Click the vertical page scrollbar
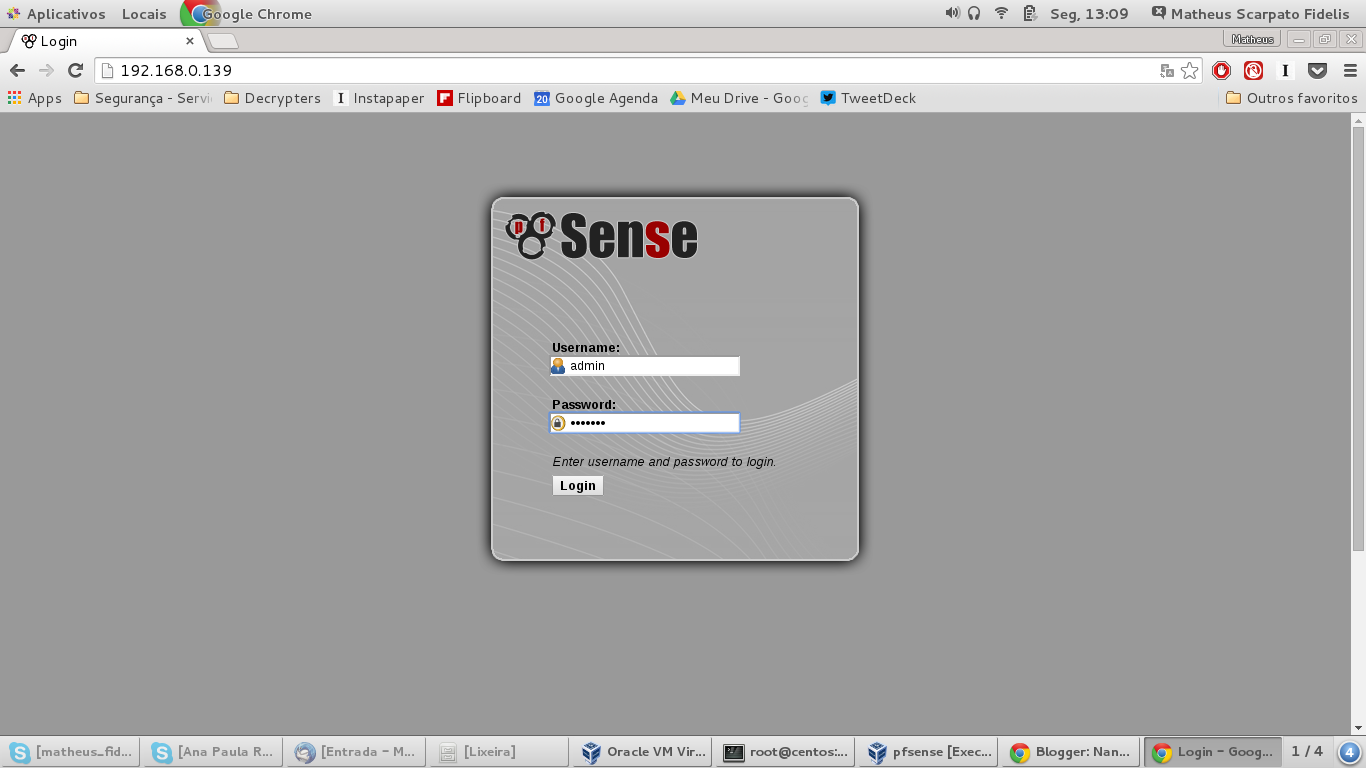The image size is (1366, 768). coord(1358,338)
